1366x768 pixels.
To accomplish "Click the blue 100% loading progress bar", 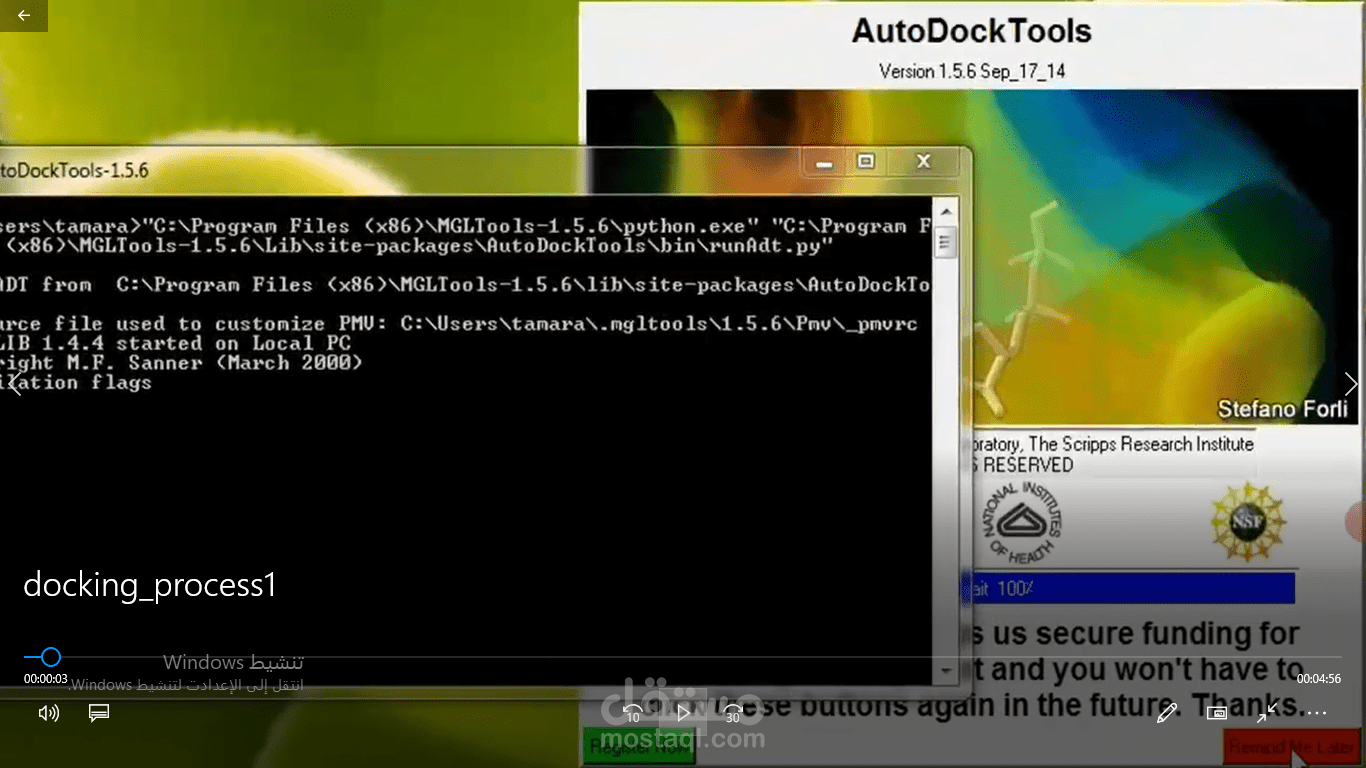I will pyautogui.click(x=1128, y=588).
